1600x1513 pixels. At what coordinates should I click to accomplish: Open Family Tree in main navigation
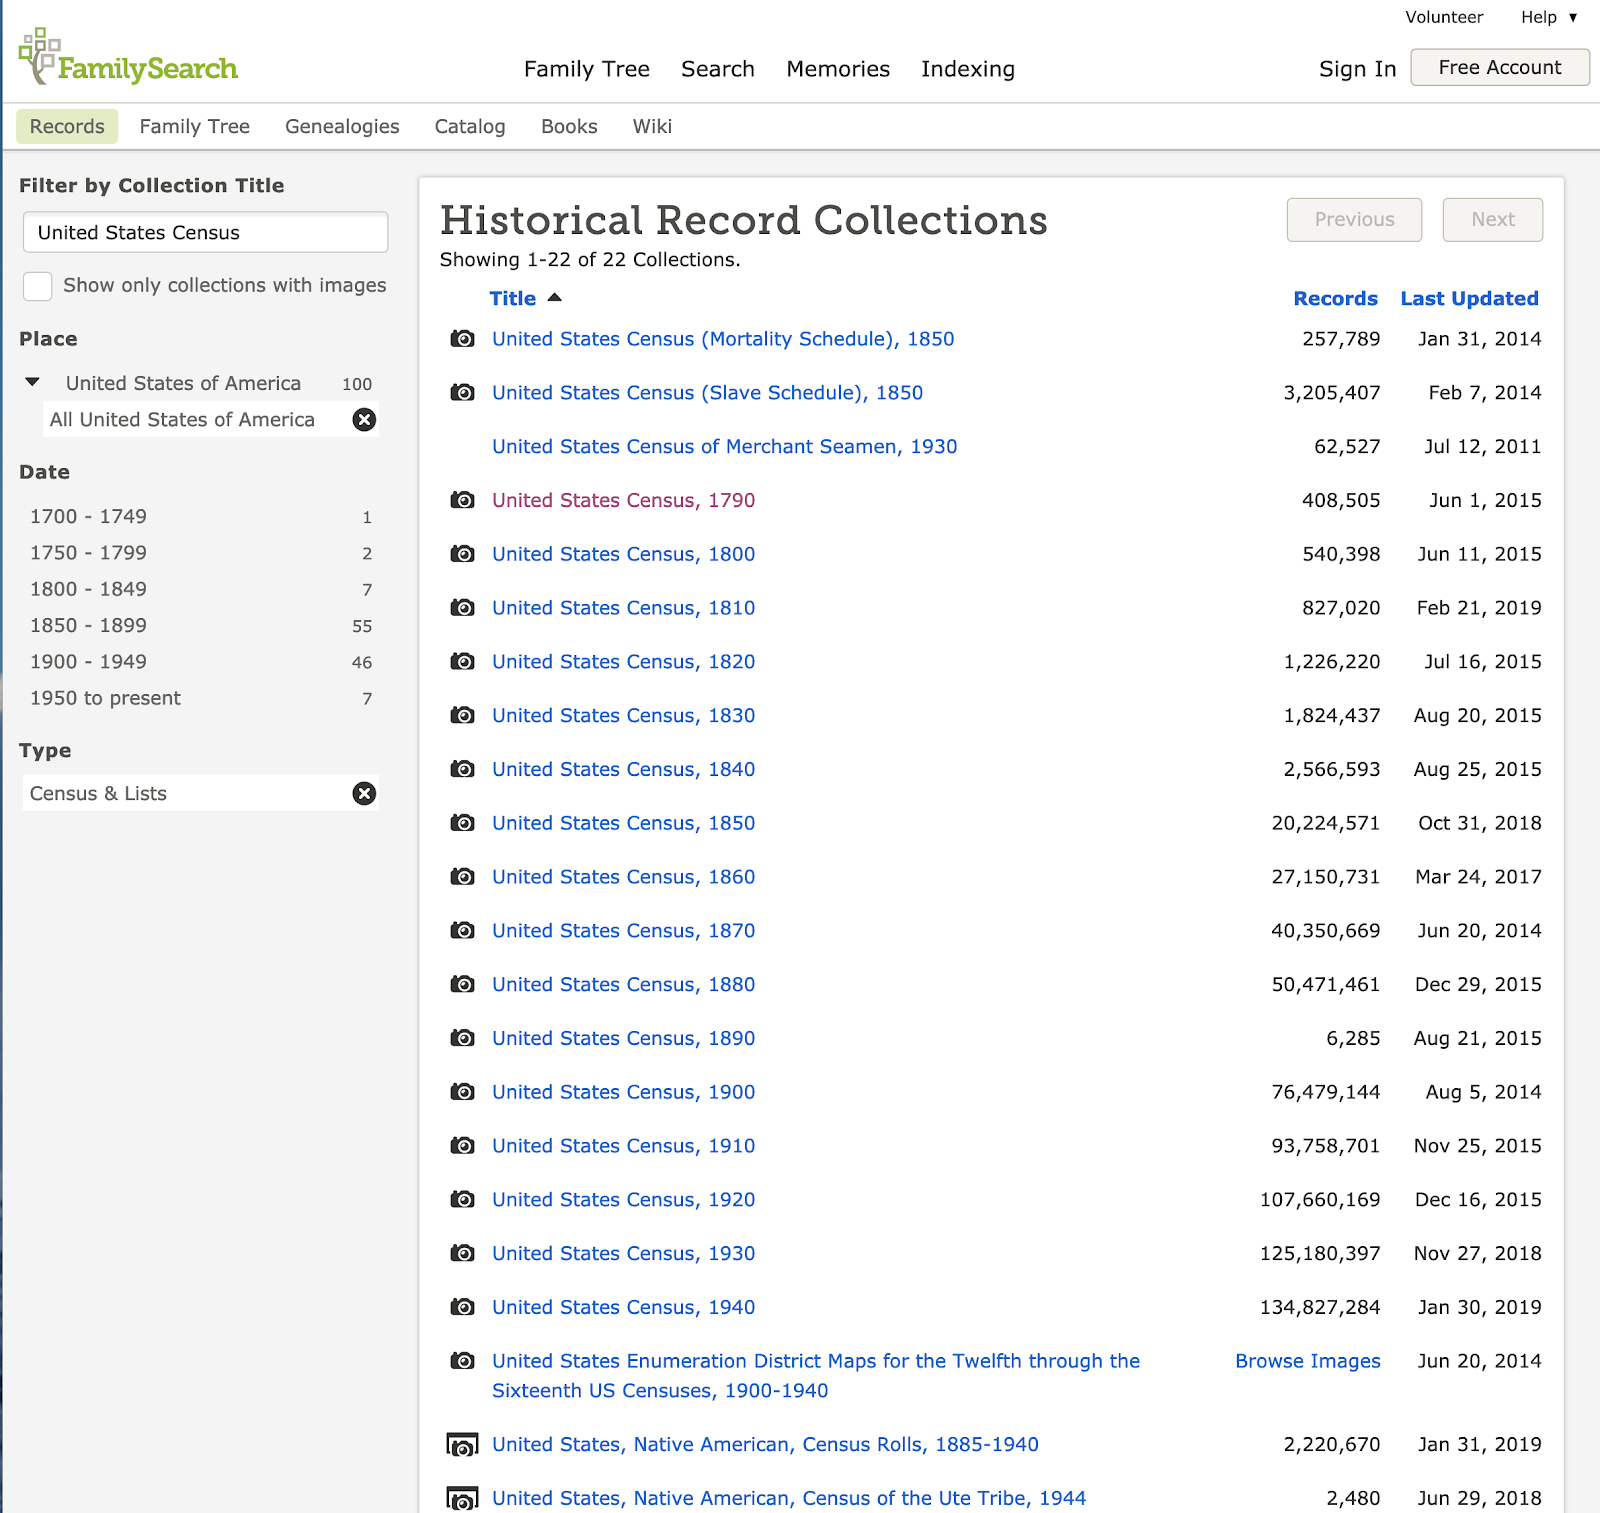pyautogui.click(x=587, y=69)
